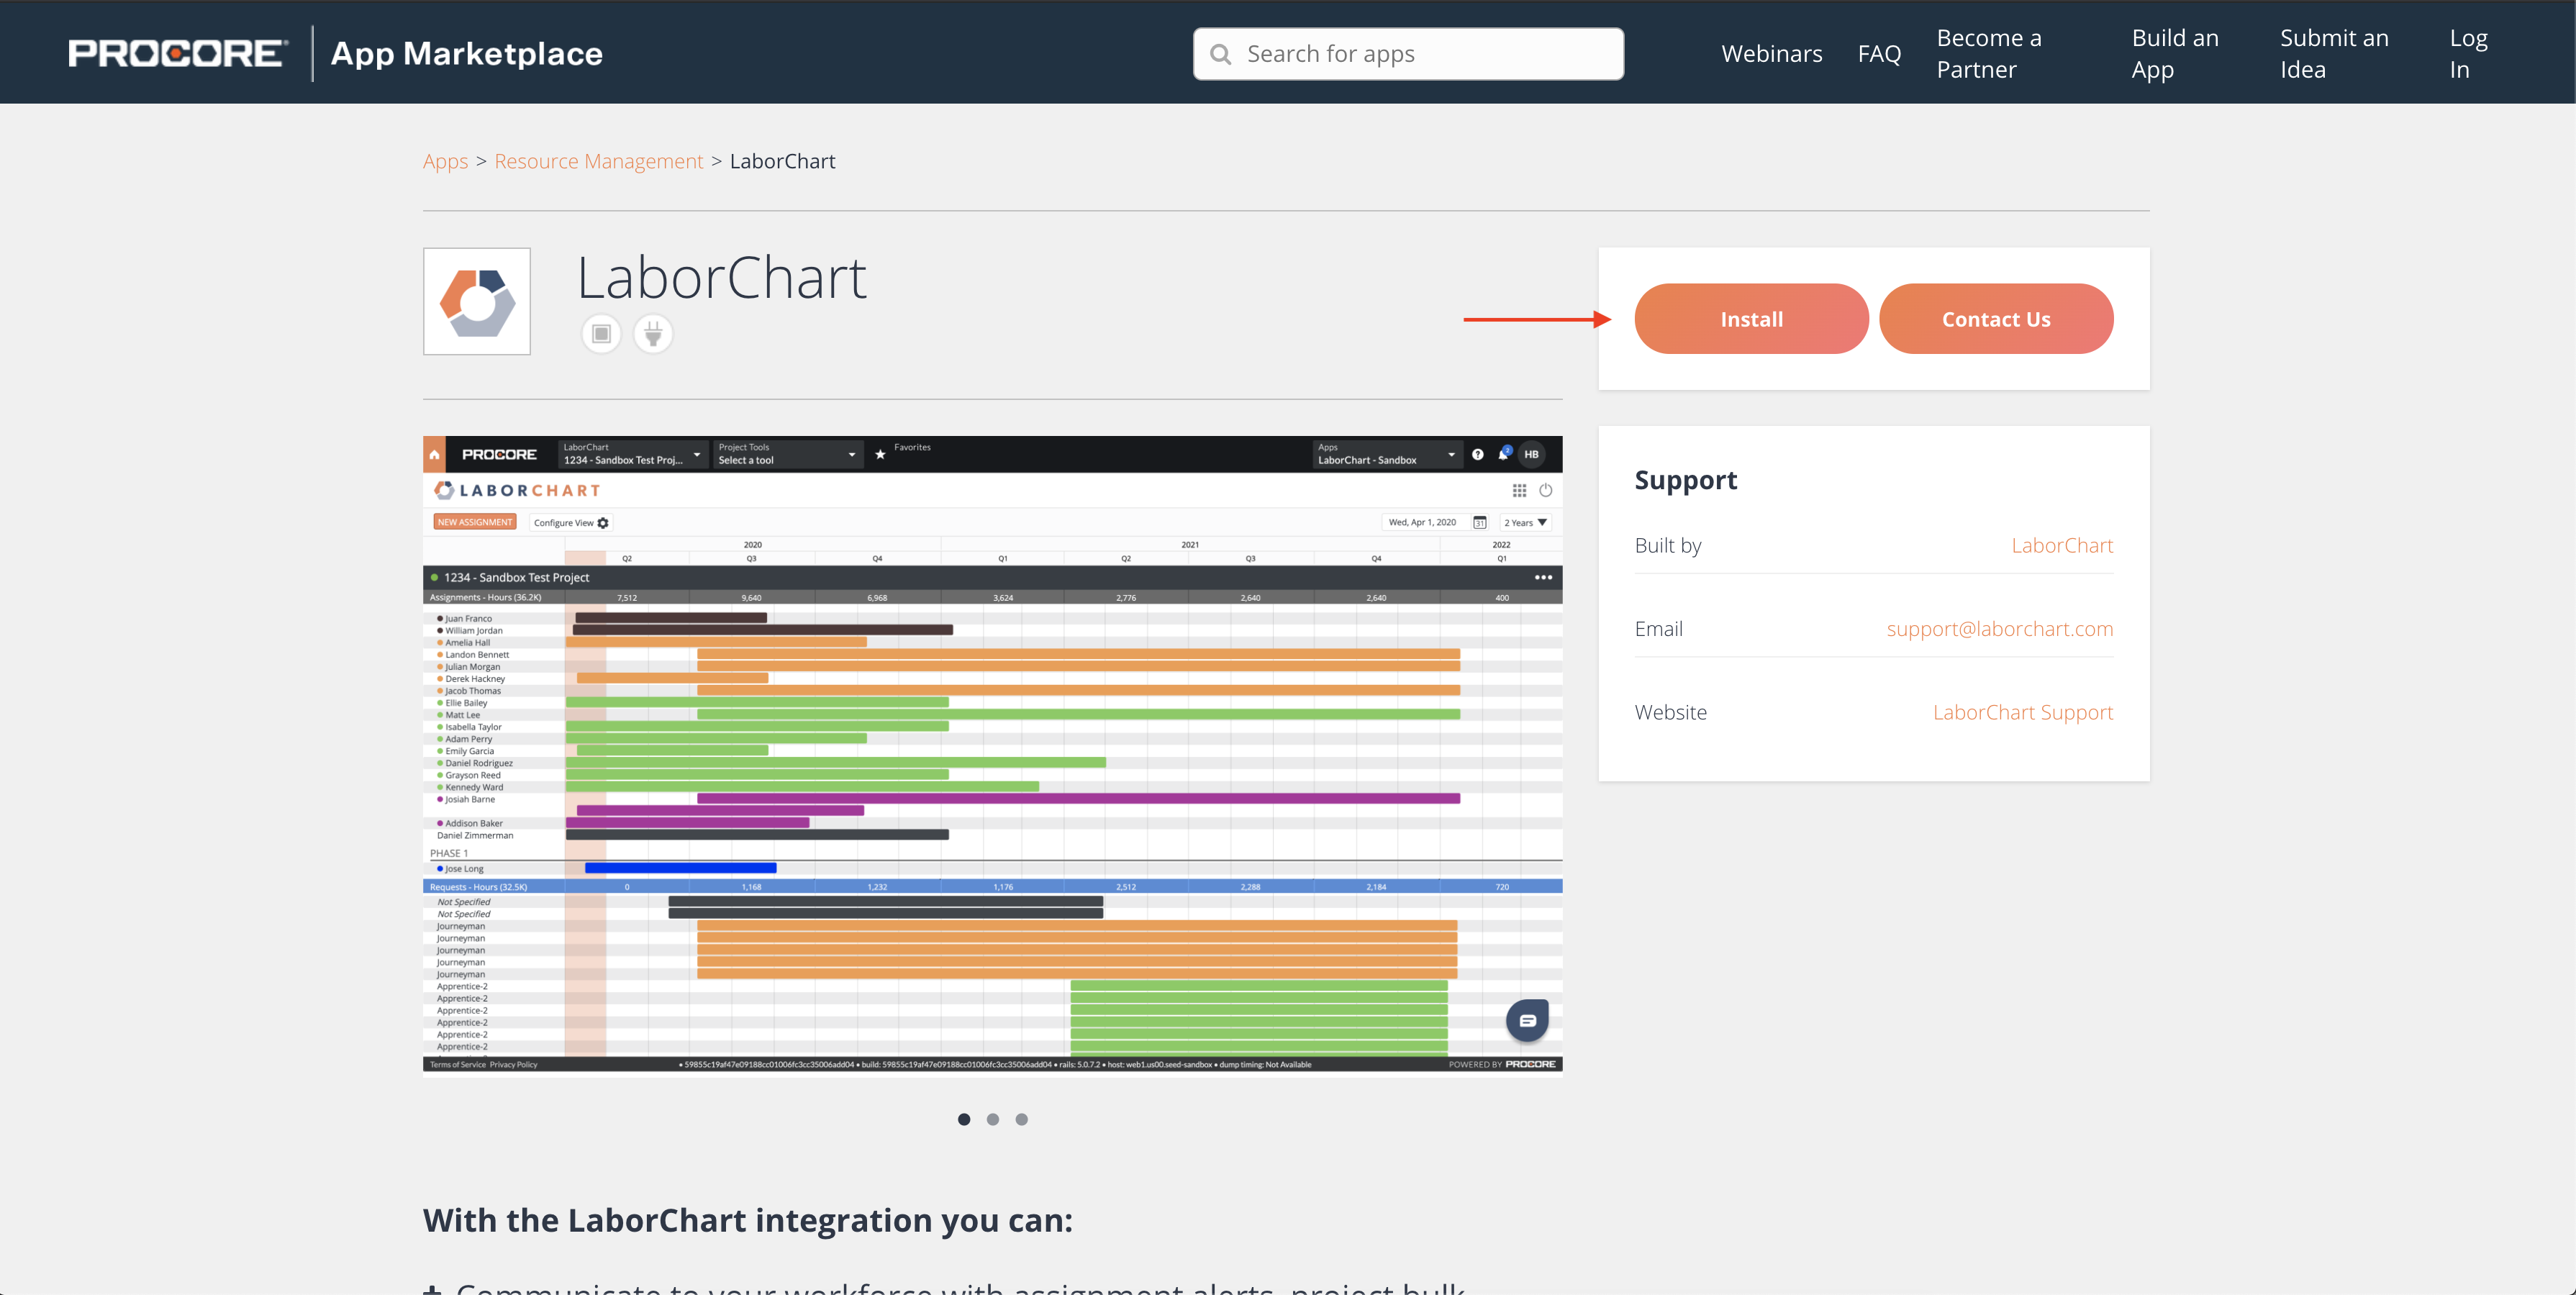Click the plug connector badge icon
The image size is (2576, 1295).
(653, 333)
